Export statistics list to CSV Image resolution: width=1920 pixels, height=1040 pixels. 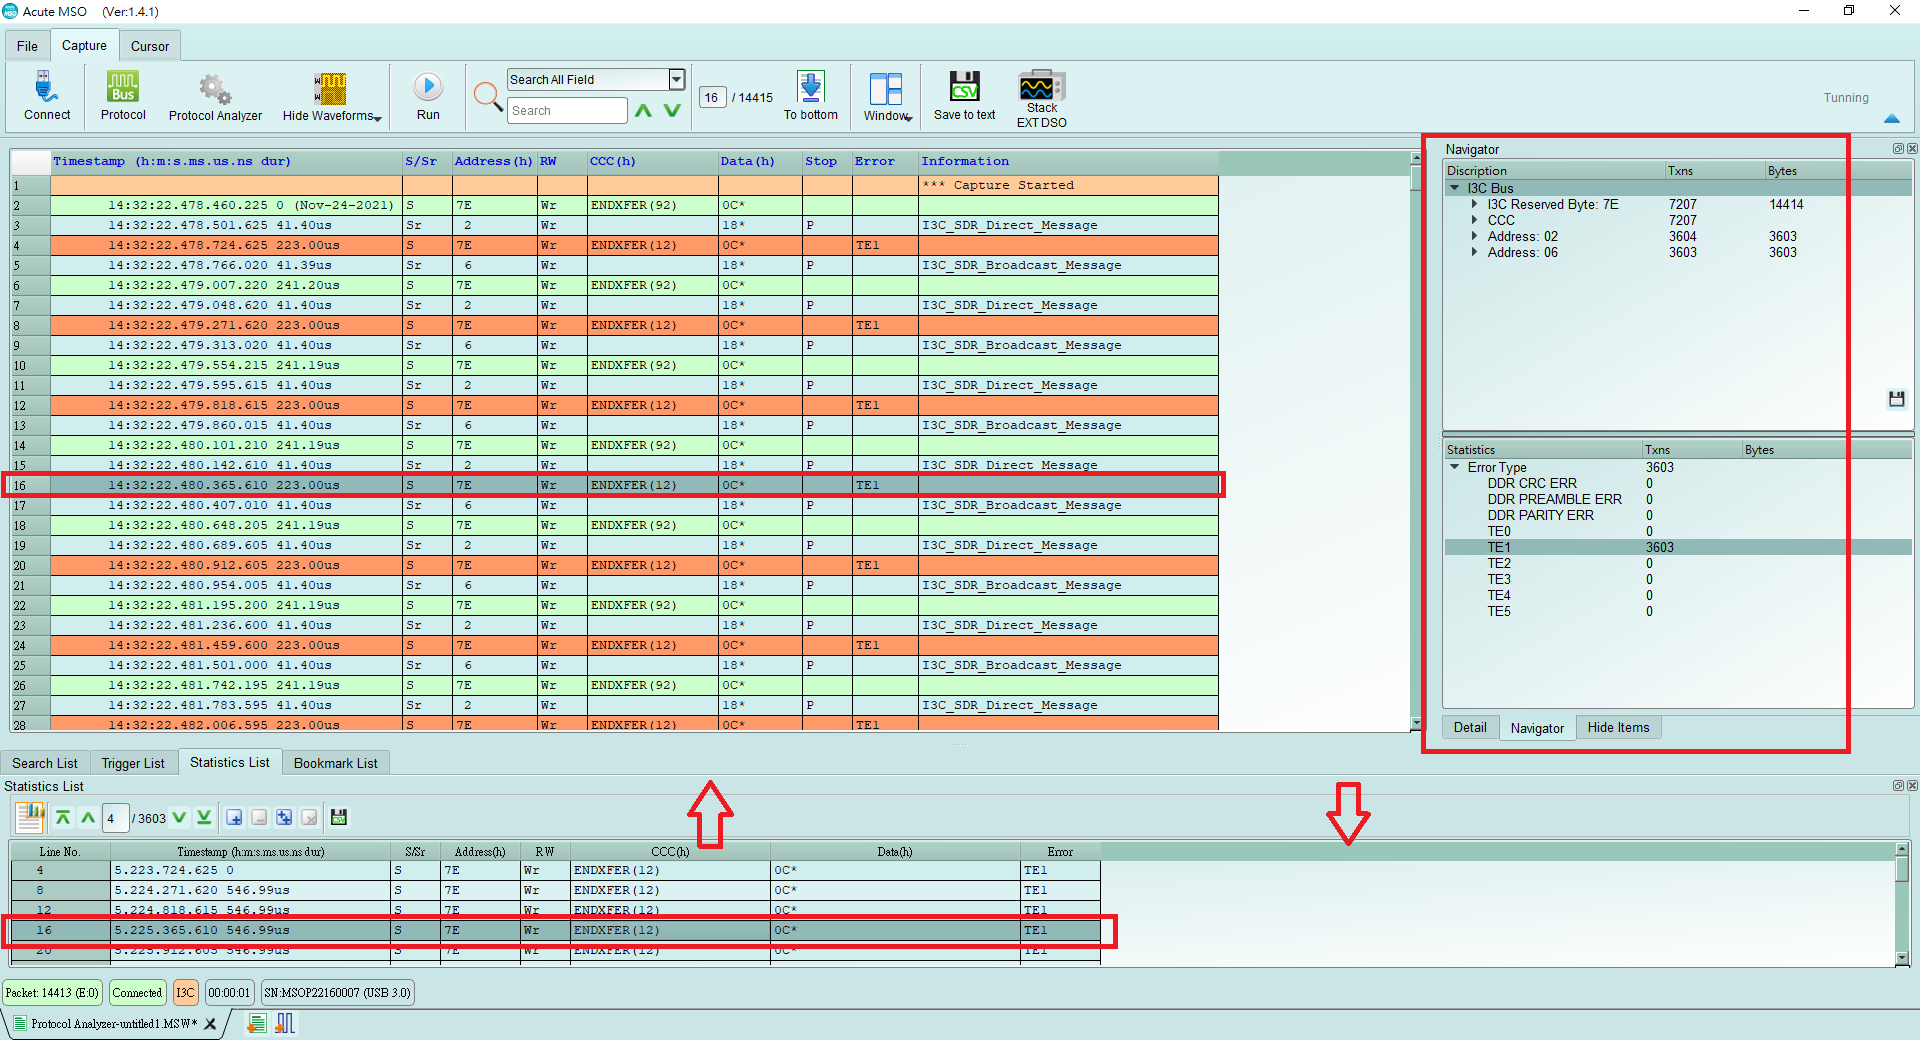[x=339, y=817]
